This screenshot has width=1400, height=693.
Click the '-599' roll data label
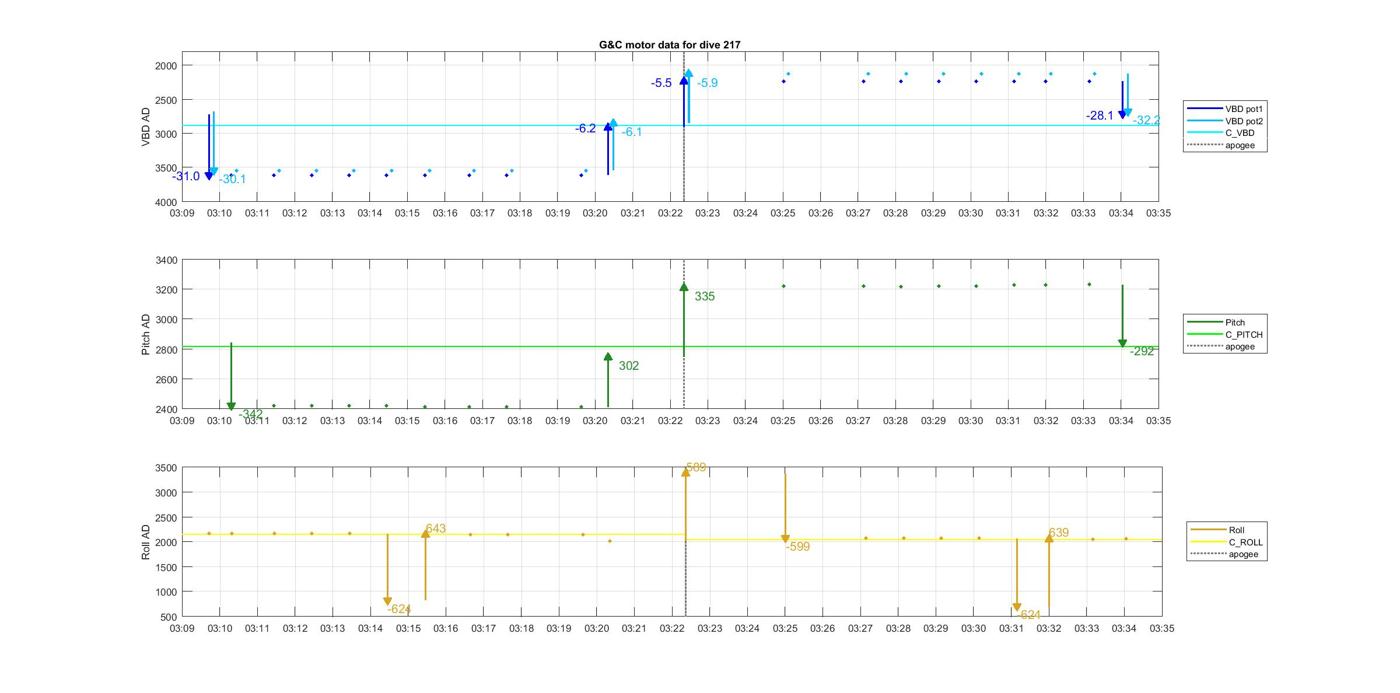[798, 547]
